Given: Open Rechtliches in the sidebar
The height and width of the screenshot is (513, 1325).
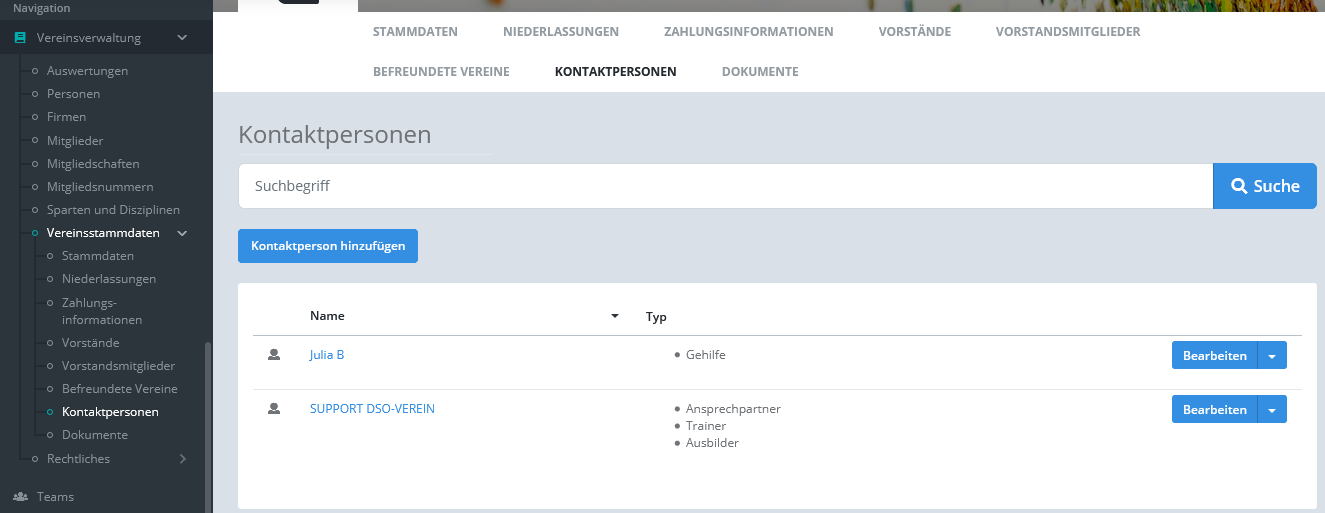Looking at the screenshot, I should coord(78,459).
